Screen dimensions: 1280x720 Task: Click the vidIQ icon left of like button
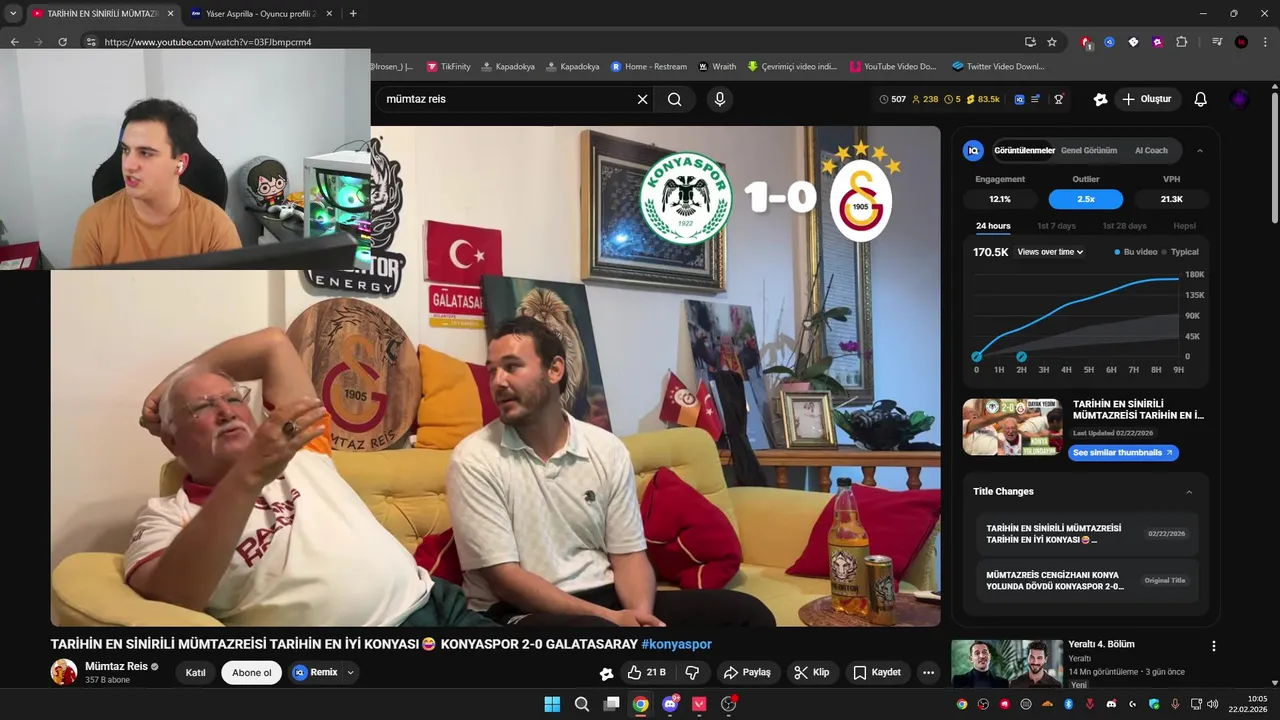606,673
